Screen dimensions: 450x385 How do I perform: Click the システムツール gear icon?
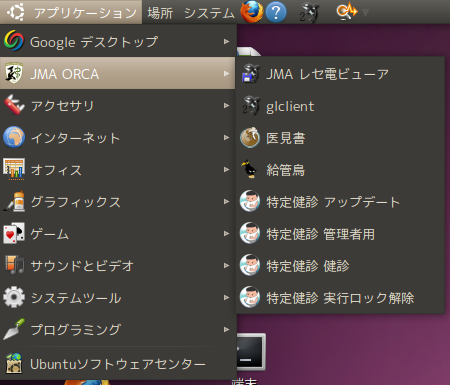pyautogui.click(x=14, y=297)
